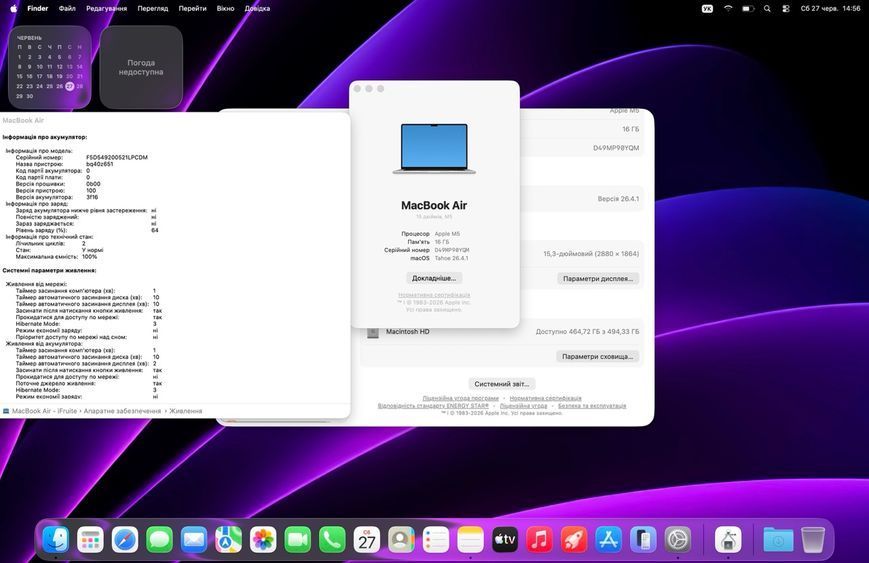This screenshot has height=563, width=869.
Task: Open Calendar icon showing 27
Action: click(367, 539)
